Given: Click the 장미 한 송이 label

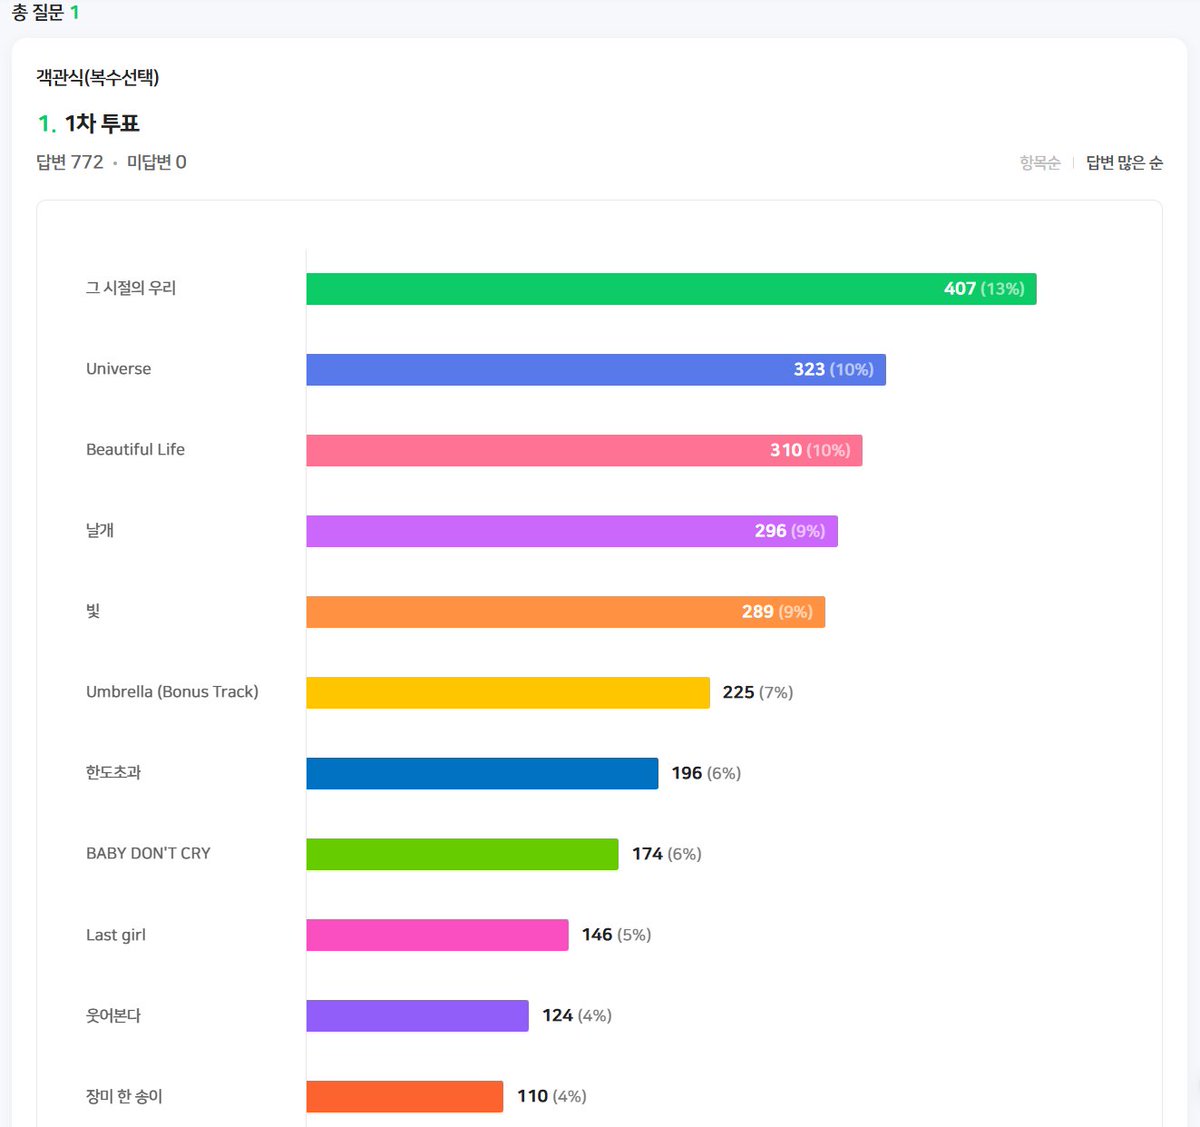Looking at the screenshot, I should click(124, 1097).
